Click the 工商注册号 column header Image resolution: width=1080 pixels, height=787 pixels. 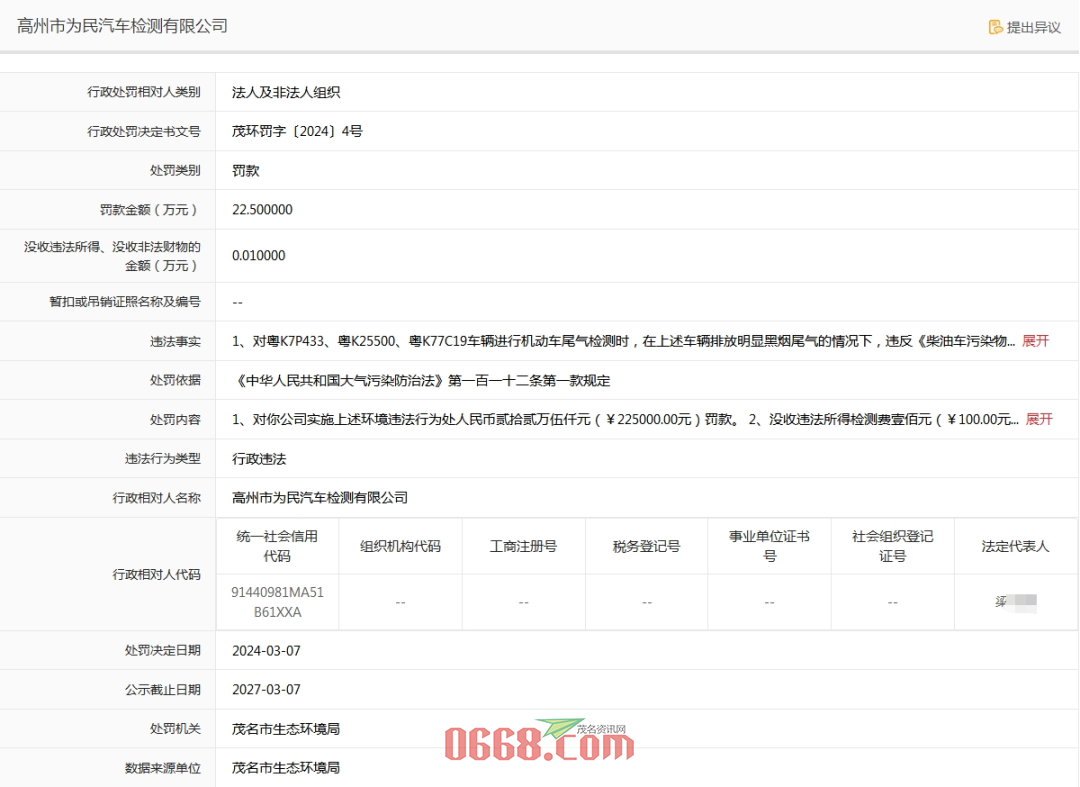point(523,546)
